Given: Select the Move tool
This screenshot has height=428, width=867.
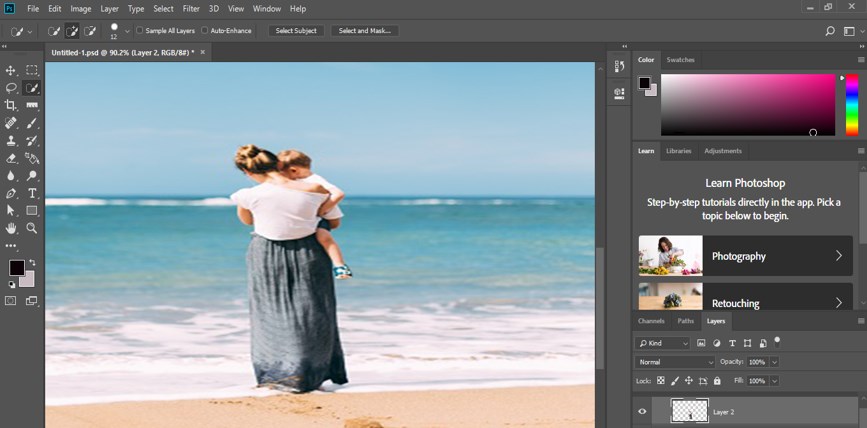Looking at the screenshot, I should click(11, 70).
